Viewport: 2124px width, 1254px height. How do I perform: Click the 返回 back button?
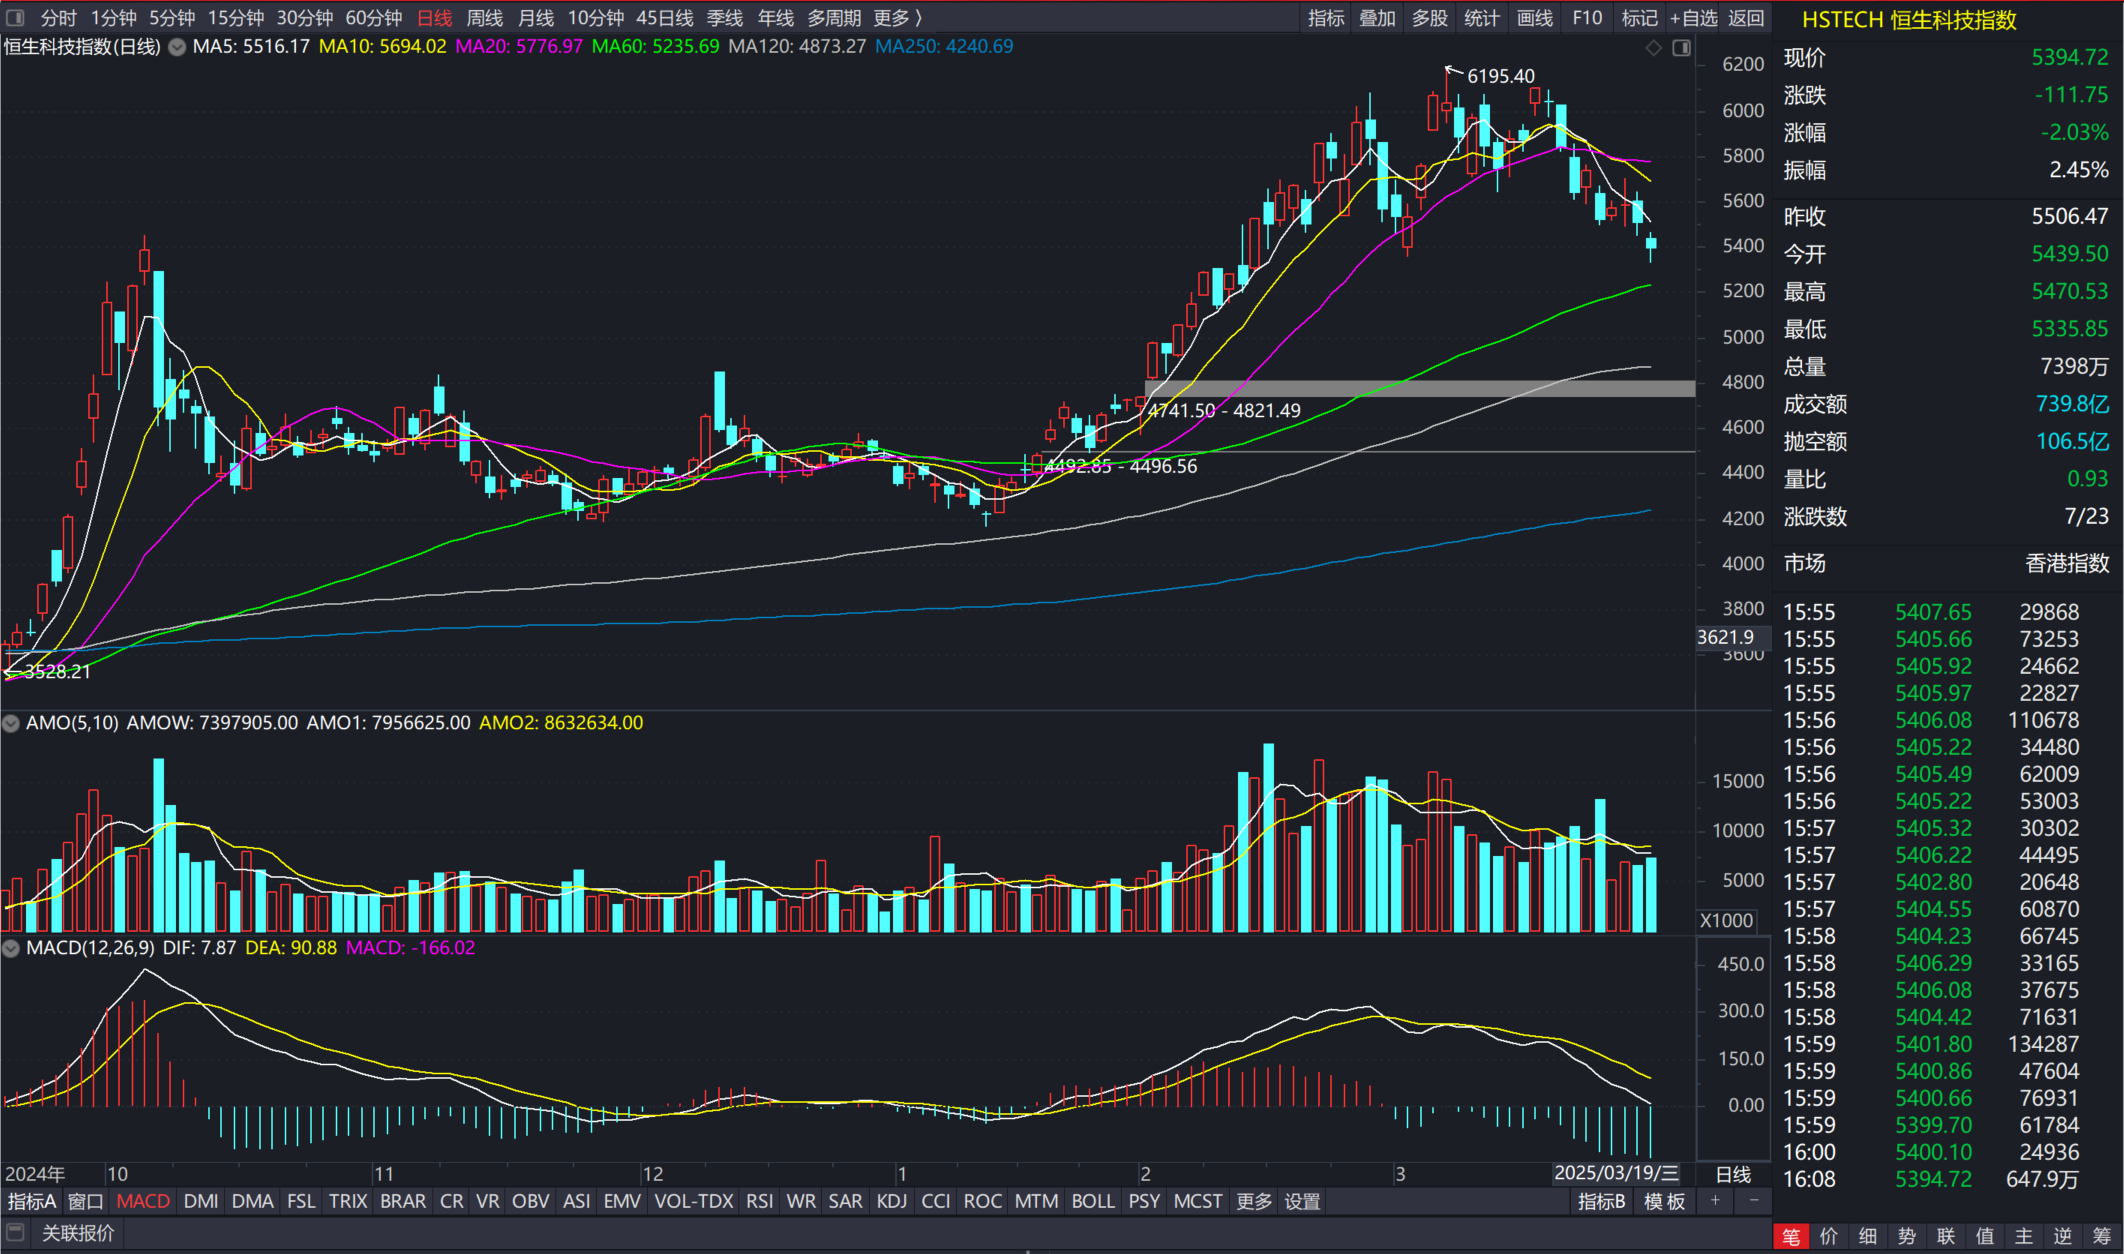point(1746,18)
